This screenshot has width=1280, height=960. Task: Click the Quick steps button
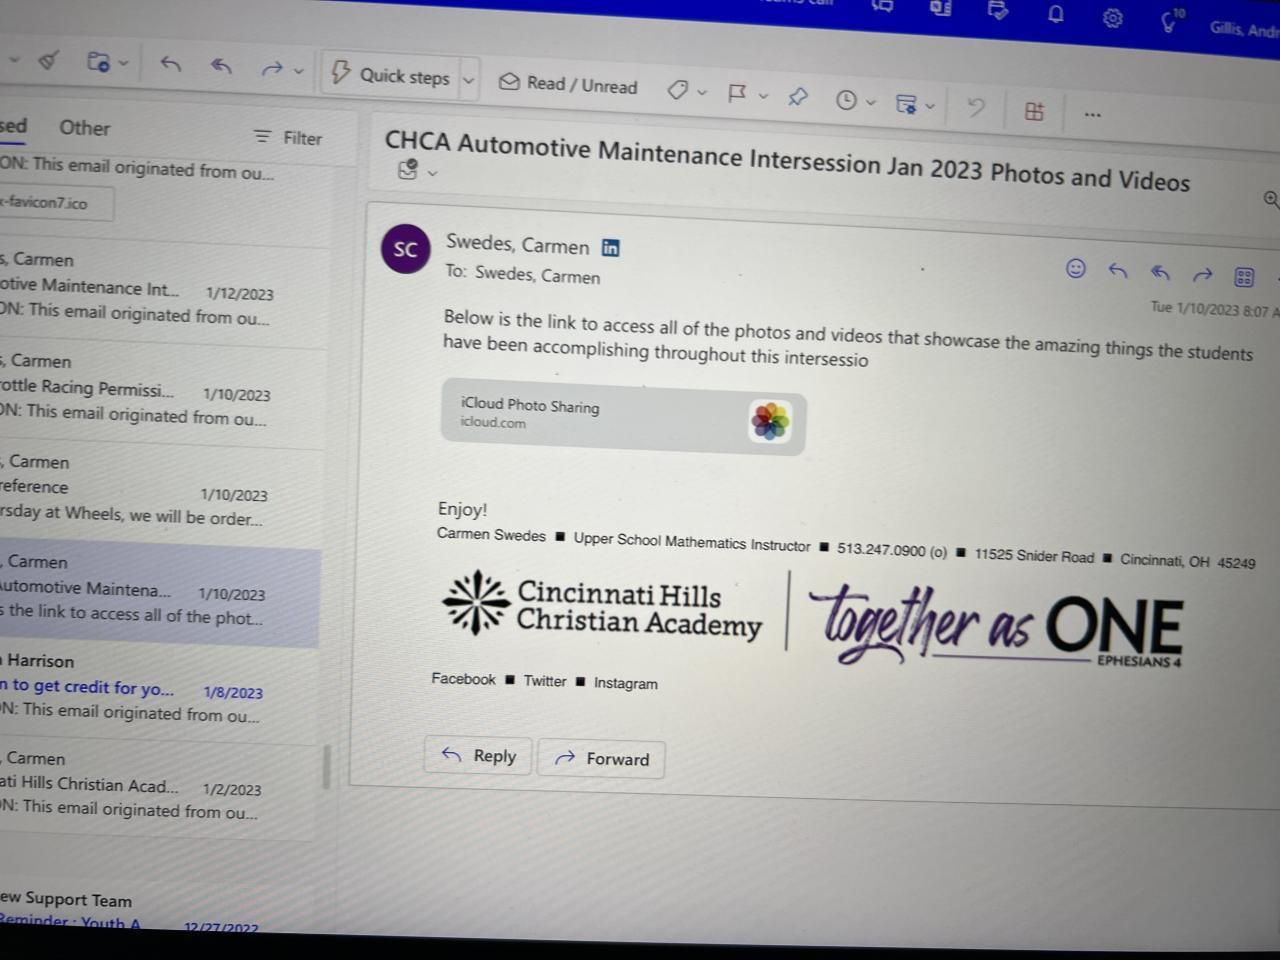pyautogui.click(x=391, y=75)
